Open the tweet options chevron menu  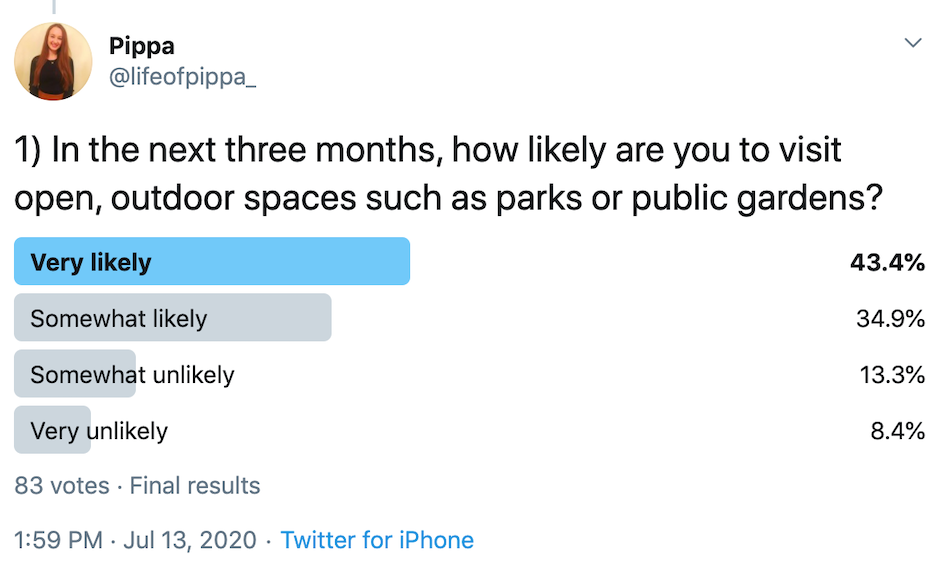click(x=913, y=43)
